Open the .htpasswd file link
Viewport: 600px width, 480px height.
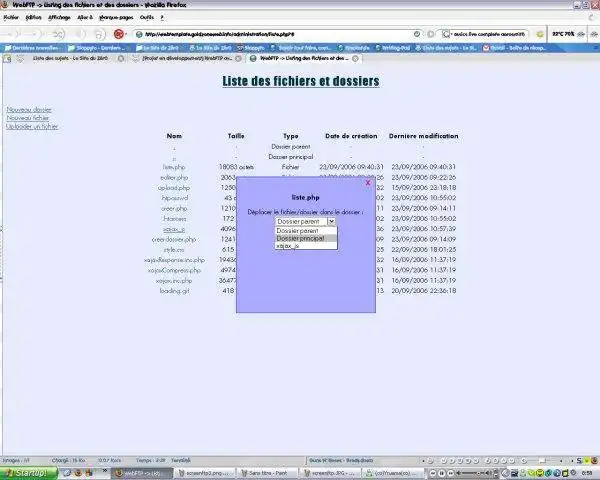174,198
